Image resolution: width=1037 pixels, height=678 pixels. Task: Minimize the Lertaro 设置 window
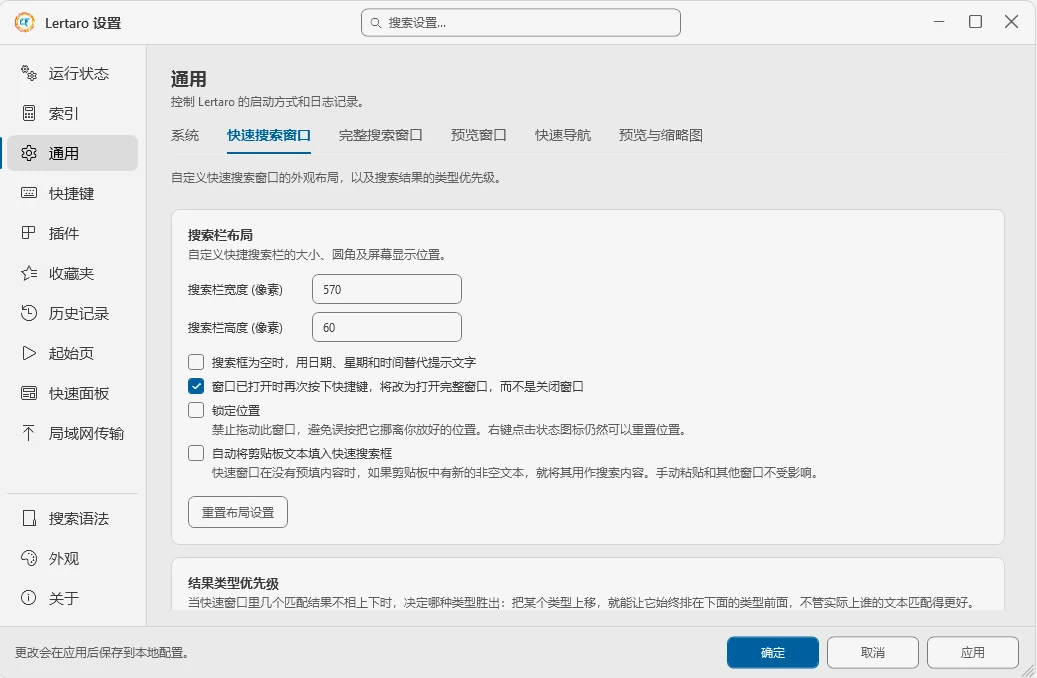[x=939, y=22]
